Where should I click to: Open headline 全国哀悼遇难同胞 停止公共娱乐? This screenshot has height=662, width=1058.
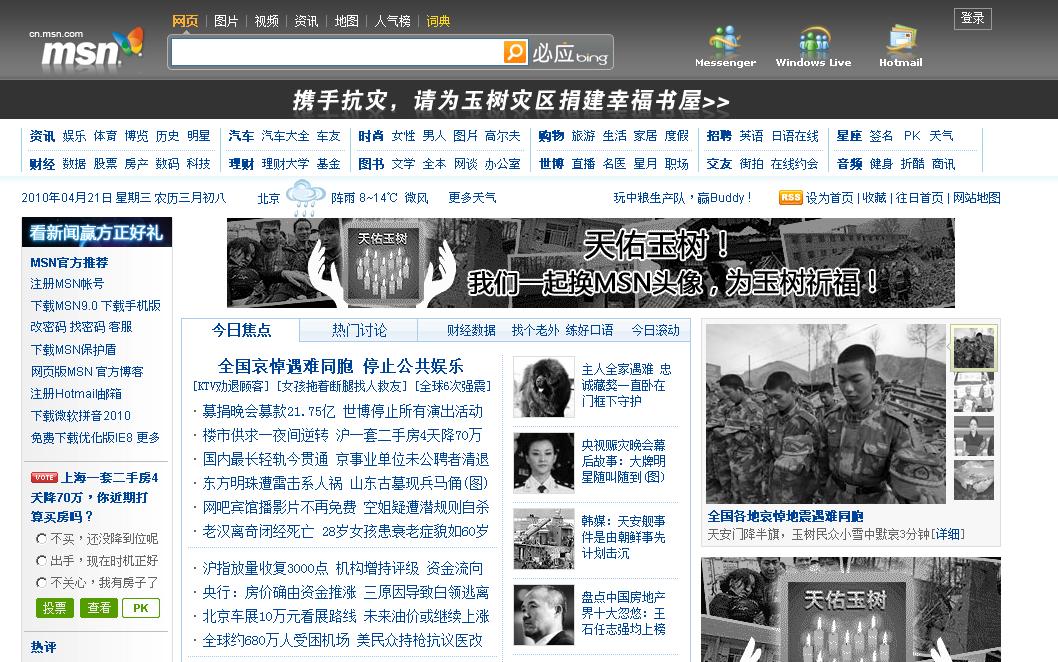pyautogui.click(x=341, y=366)
